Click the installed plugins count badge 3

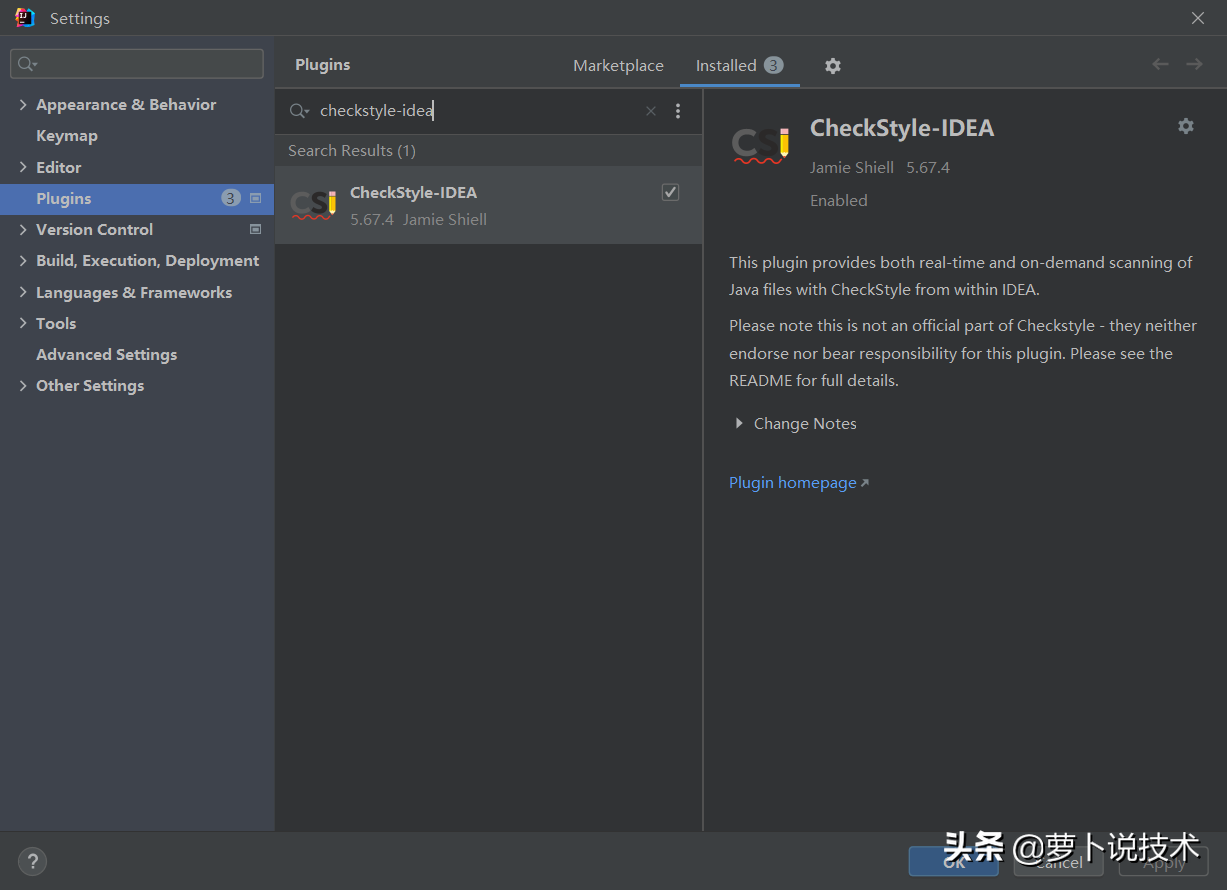pos(774,65)
